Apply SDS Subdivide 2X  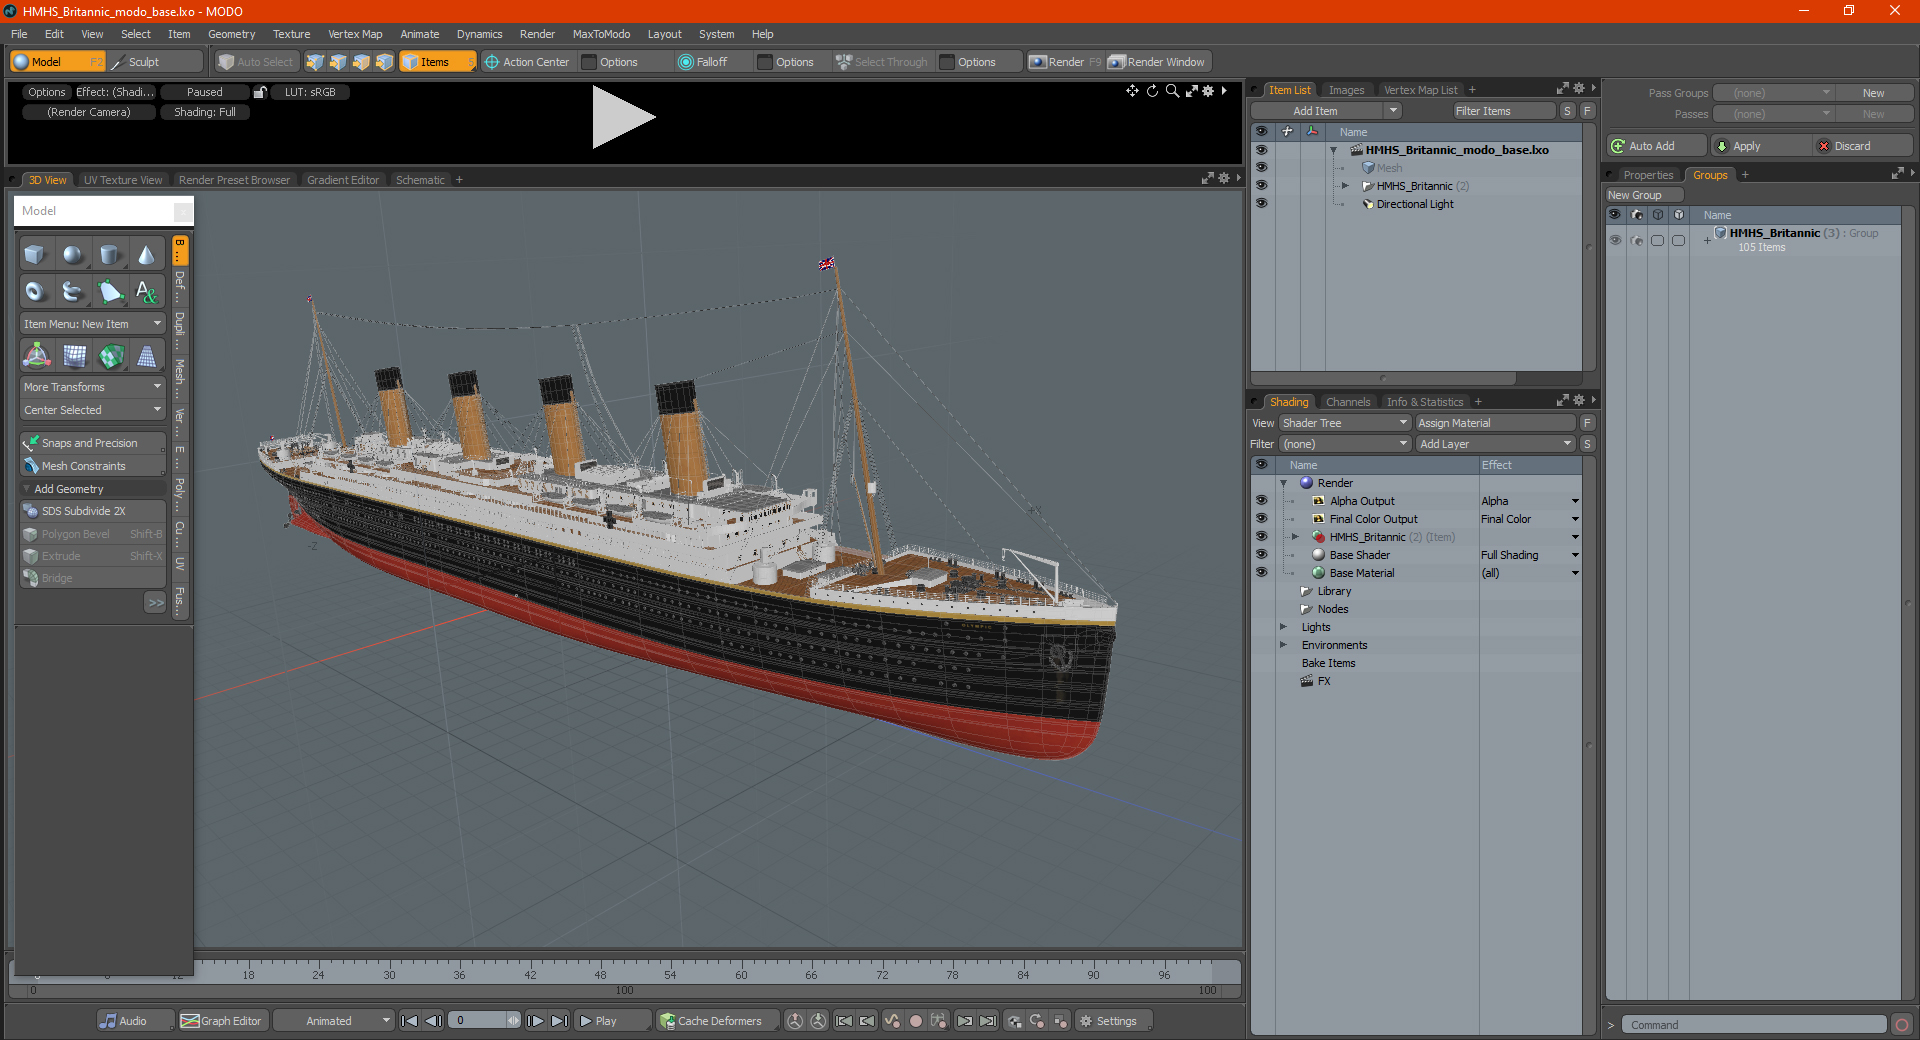point(92,511)
